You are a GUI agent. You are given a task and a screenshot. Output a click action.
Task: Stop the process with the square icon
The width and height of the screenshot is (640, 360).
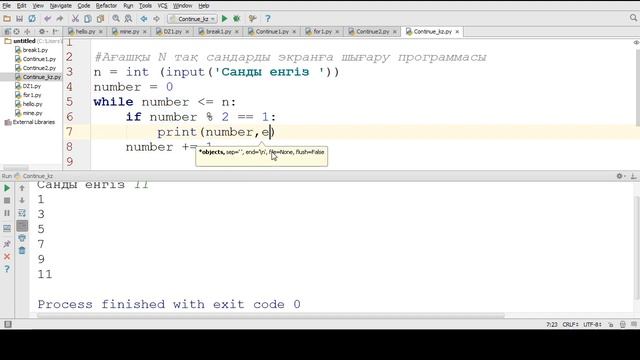(7, 201)
